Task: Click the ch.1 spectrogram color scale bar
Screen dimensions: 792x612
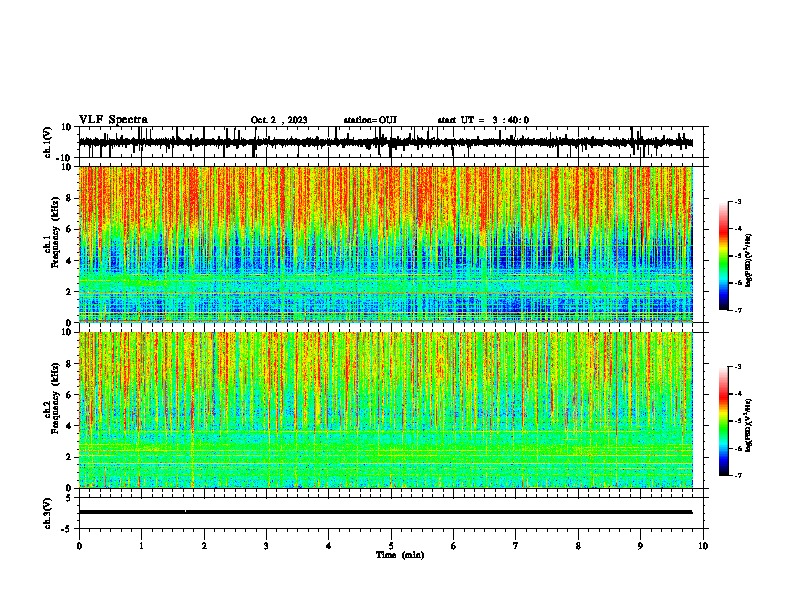Action: 724,256
